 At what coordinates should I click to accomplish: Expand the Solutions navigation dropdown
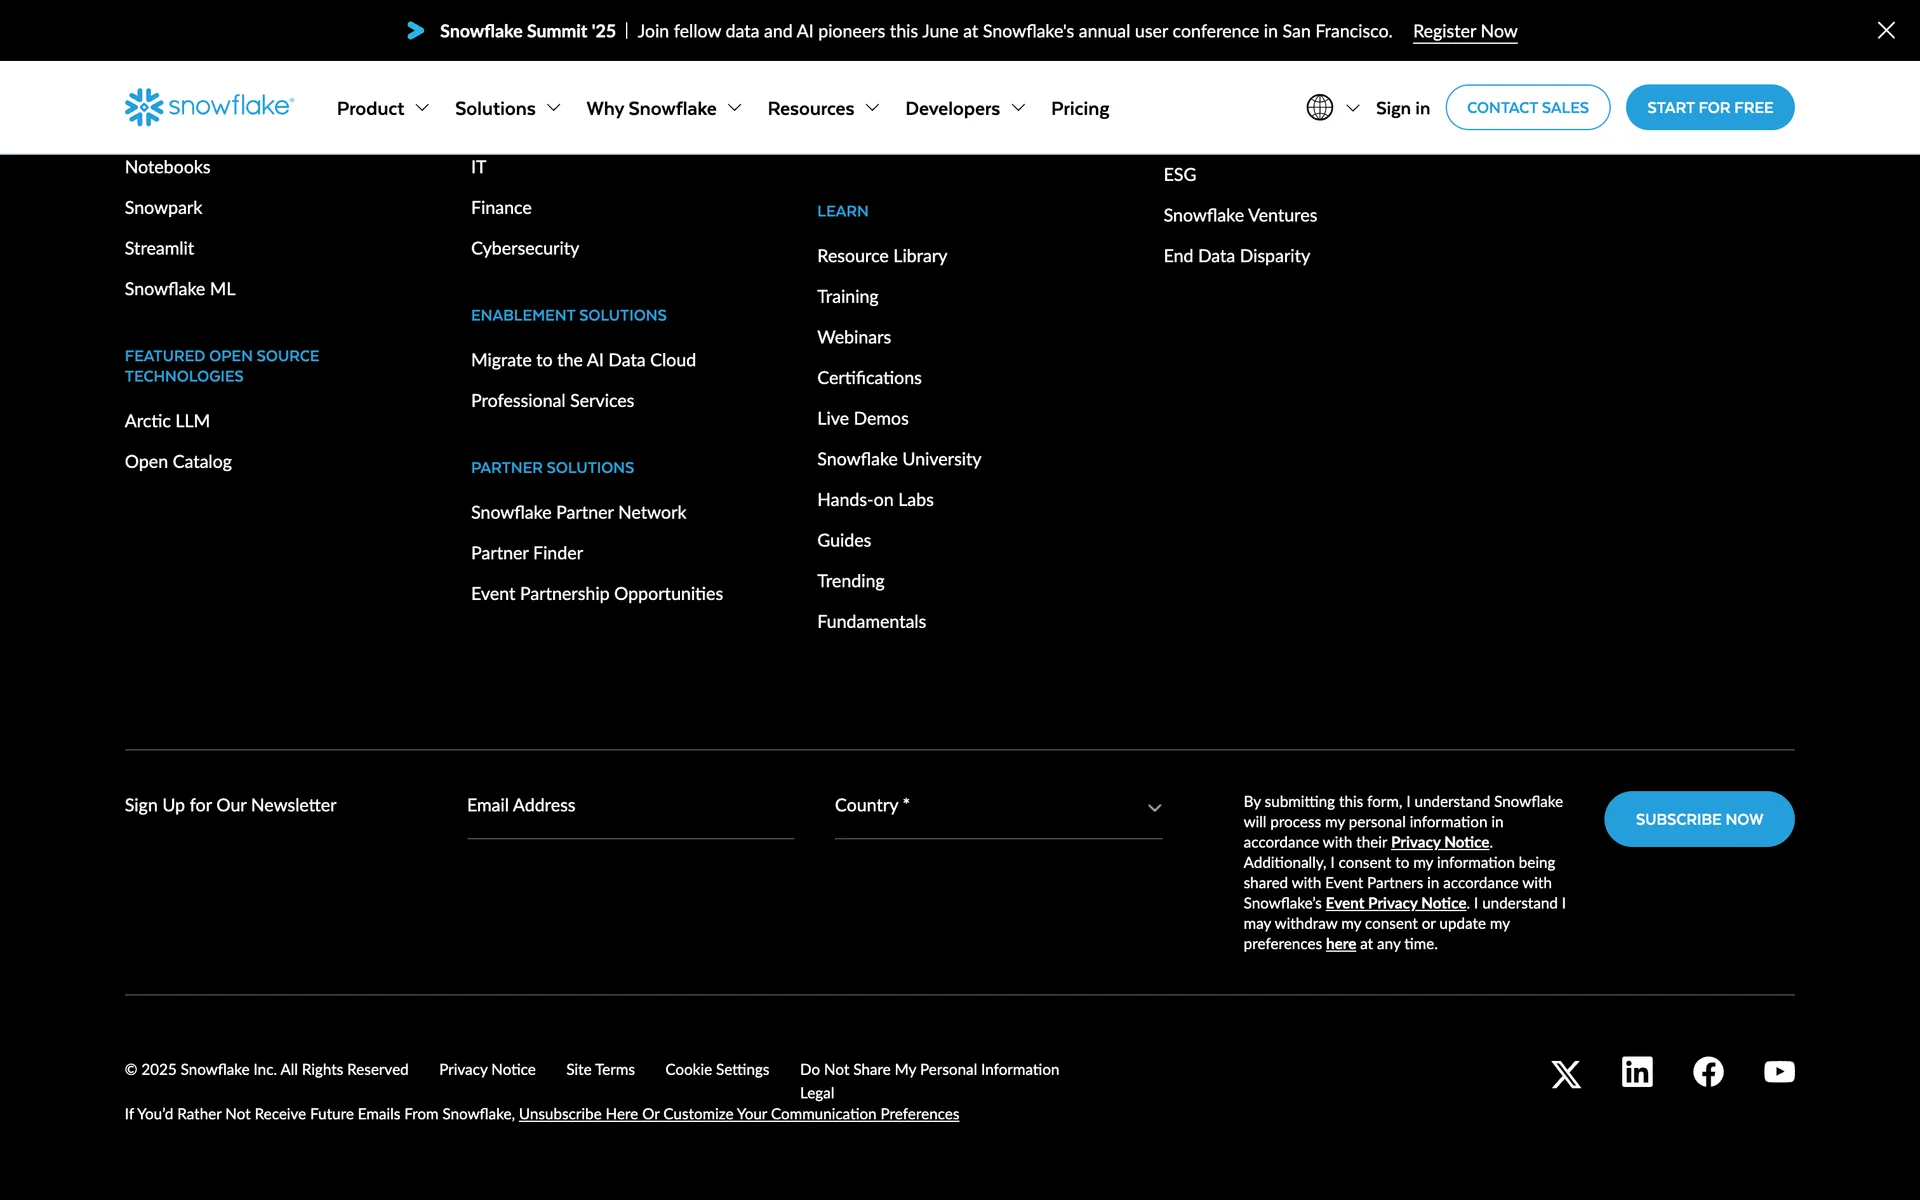[507, 108]
